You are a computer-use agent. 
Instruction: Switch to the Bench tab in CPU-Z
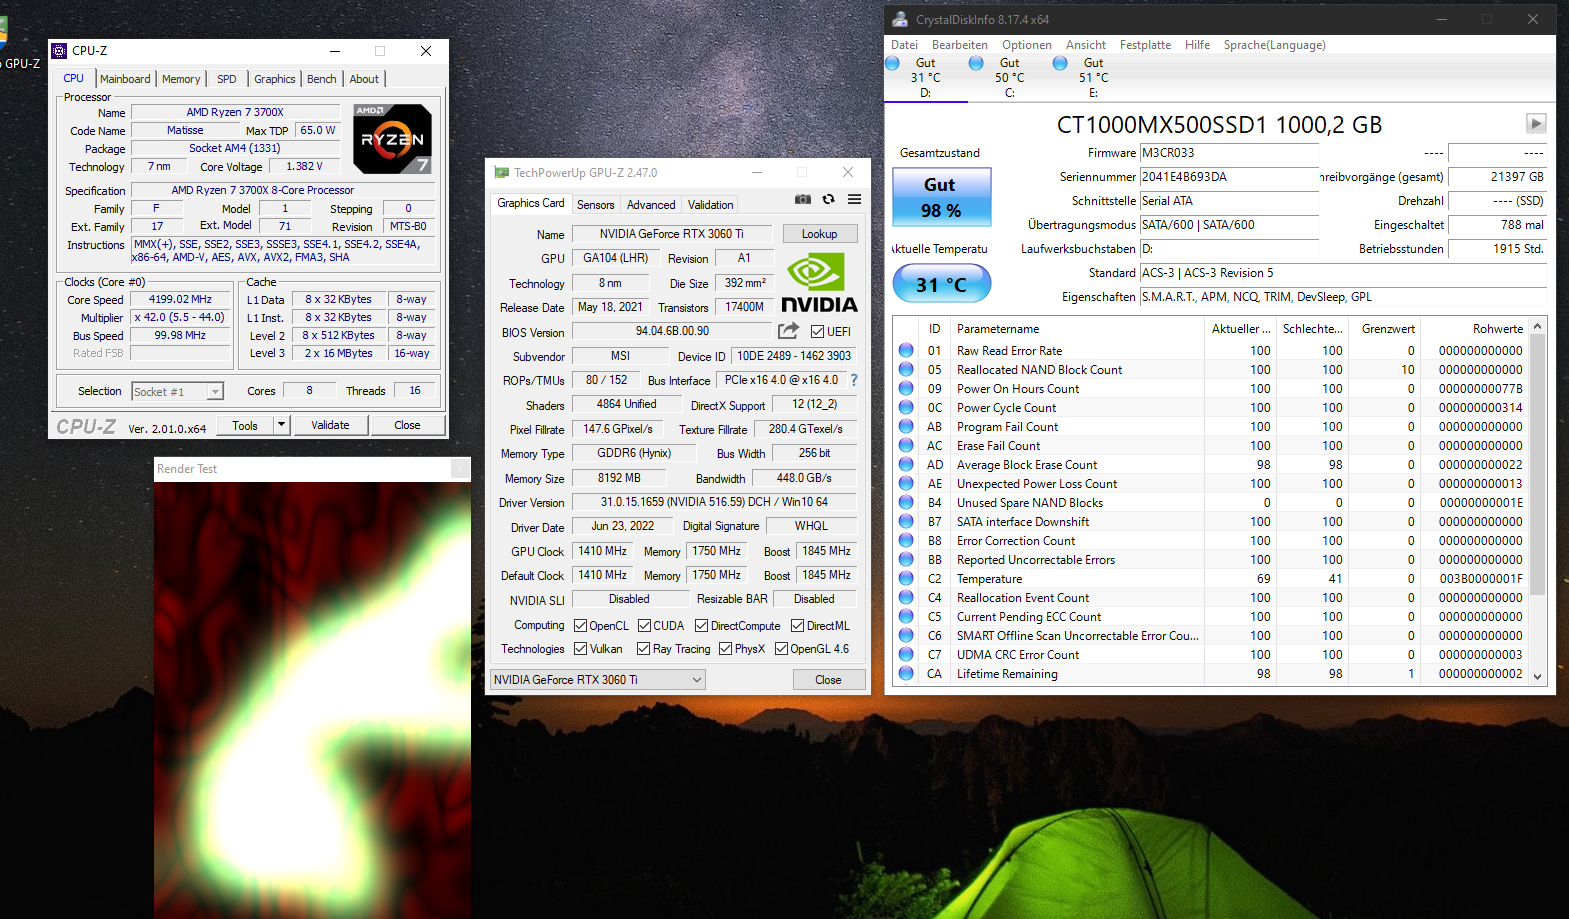[x=321, y=79]
